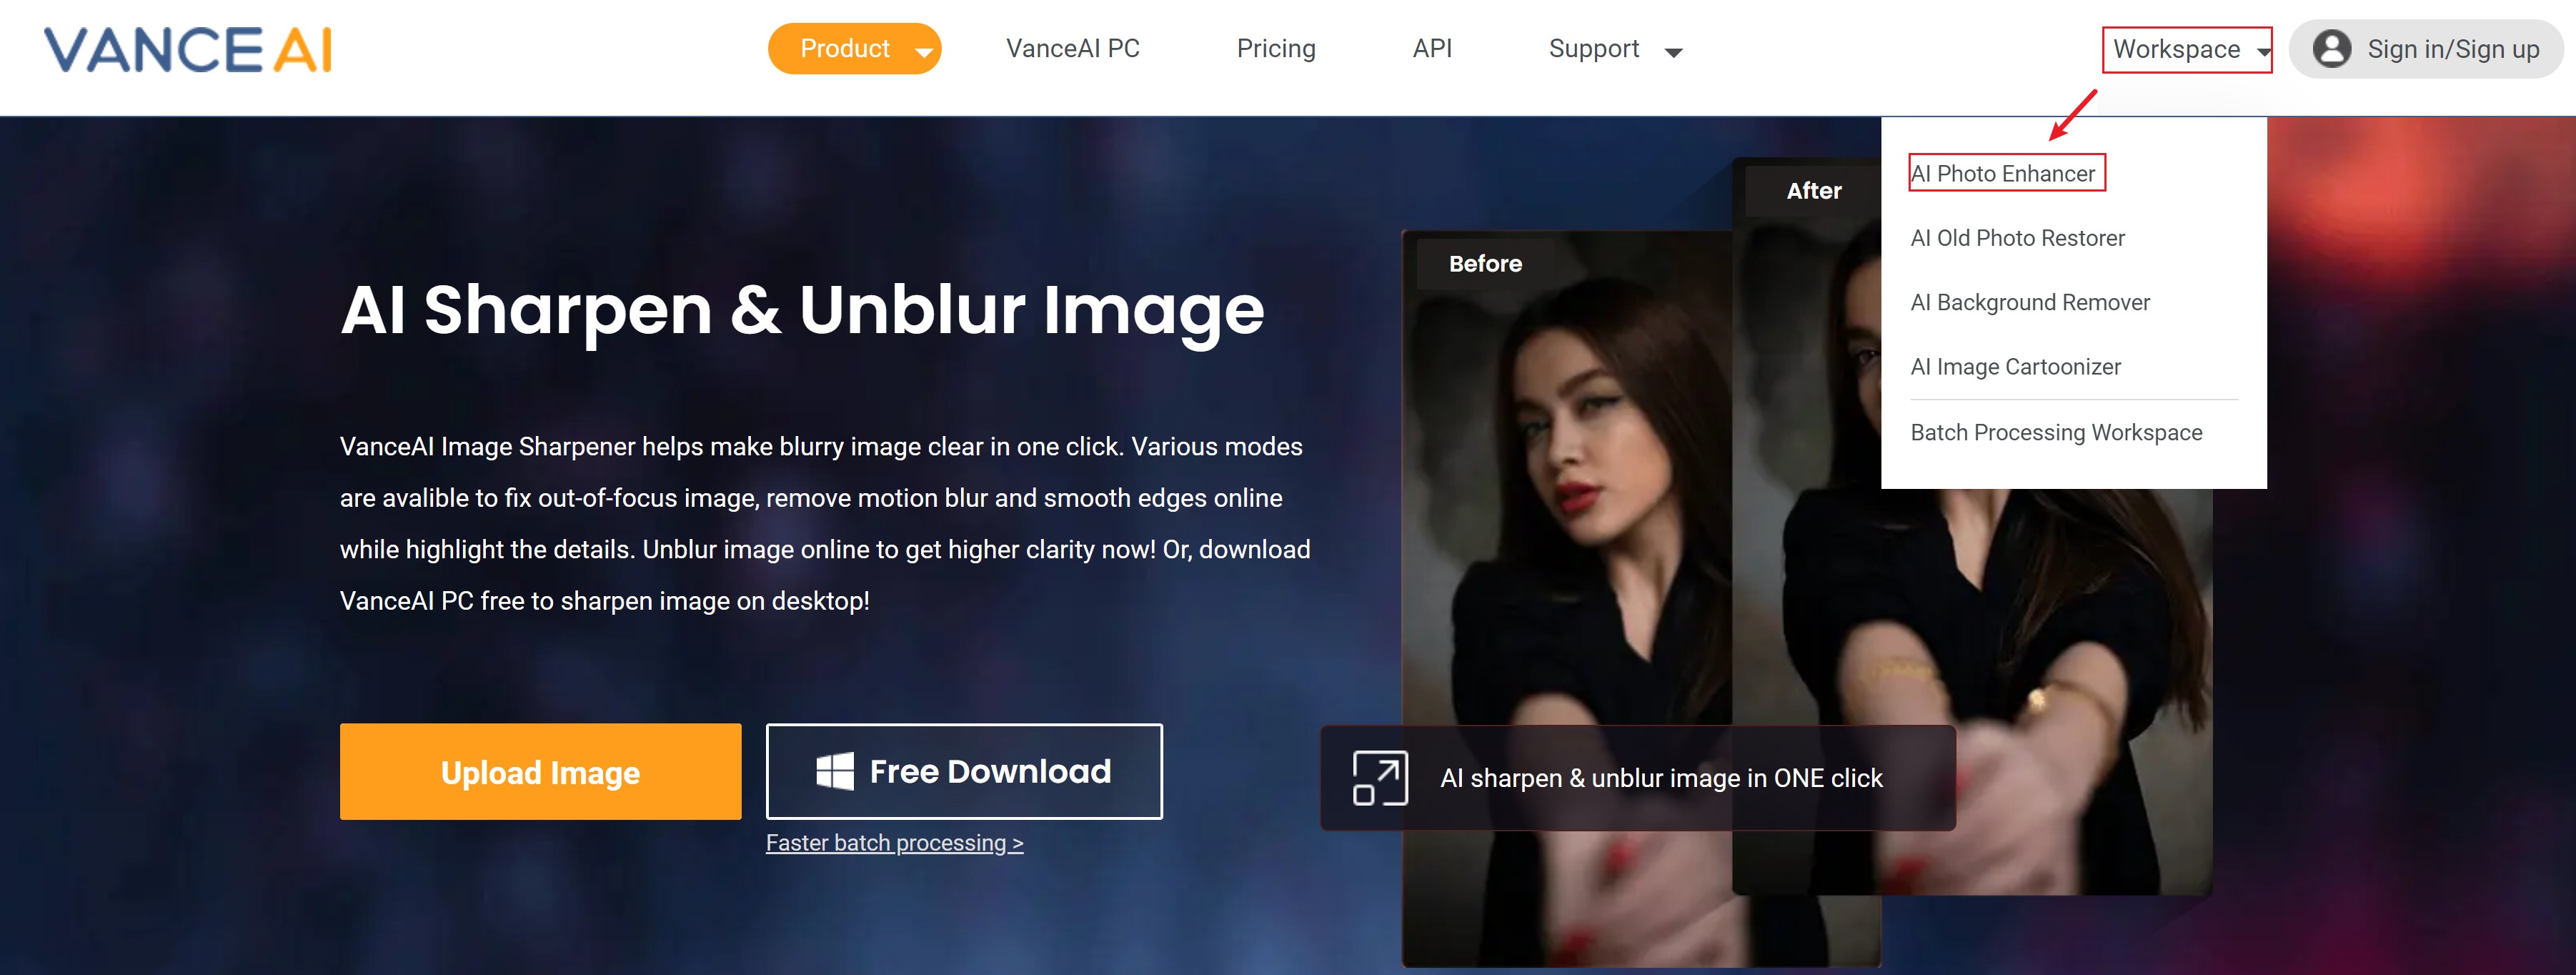This screenshot has height=975, width=2576.
Task: Click the user avatar icon
Action: [x=2332, y=49]
